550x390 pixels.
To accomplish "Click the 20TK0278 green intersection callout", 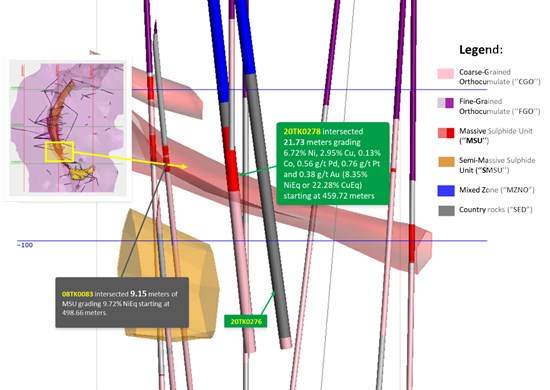I will (x=333, y=163).
